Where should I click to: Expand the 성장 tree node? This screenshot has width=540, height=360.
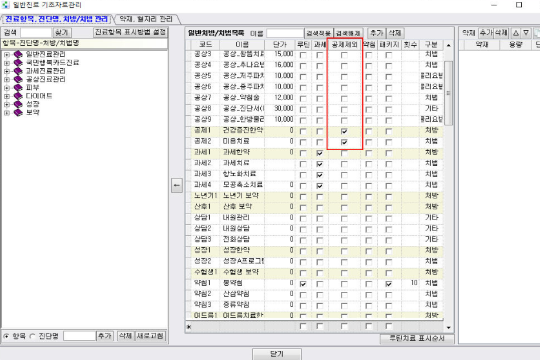click(7, 104)
